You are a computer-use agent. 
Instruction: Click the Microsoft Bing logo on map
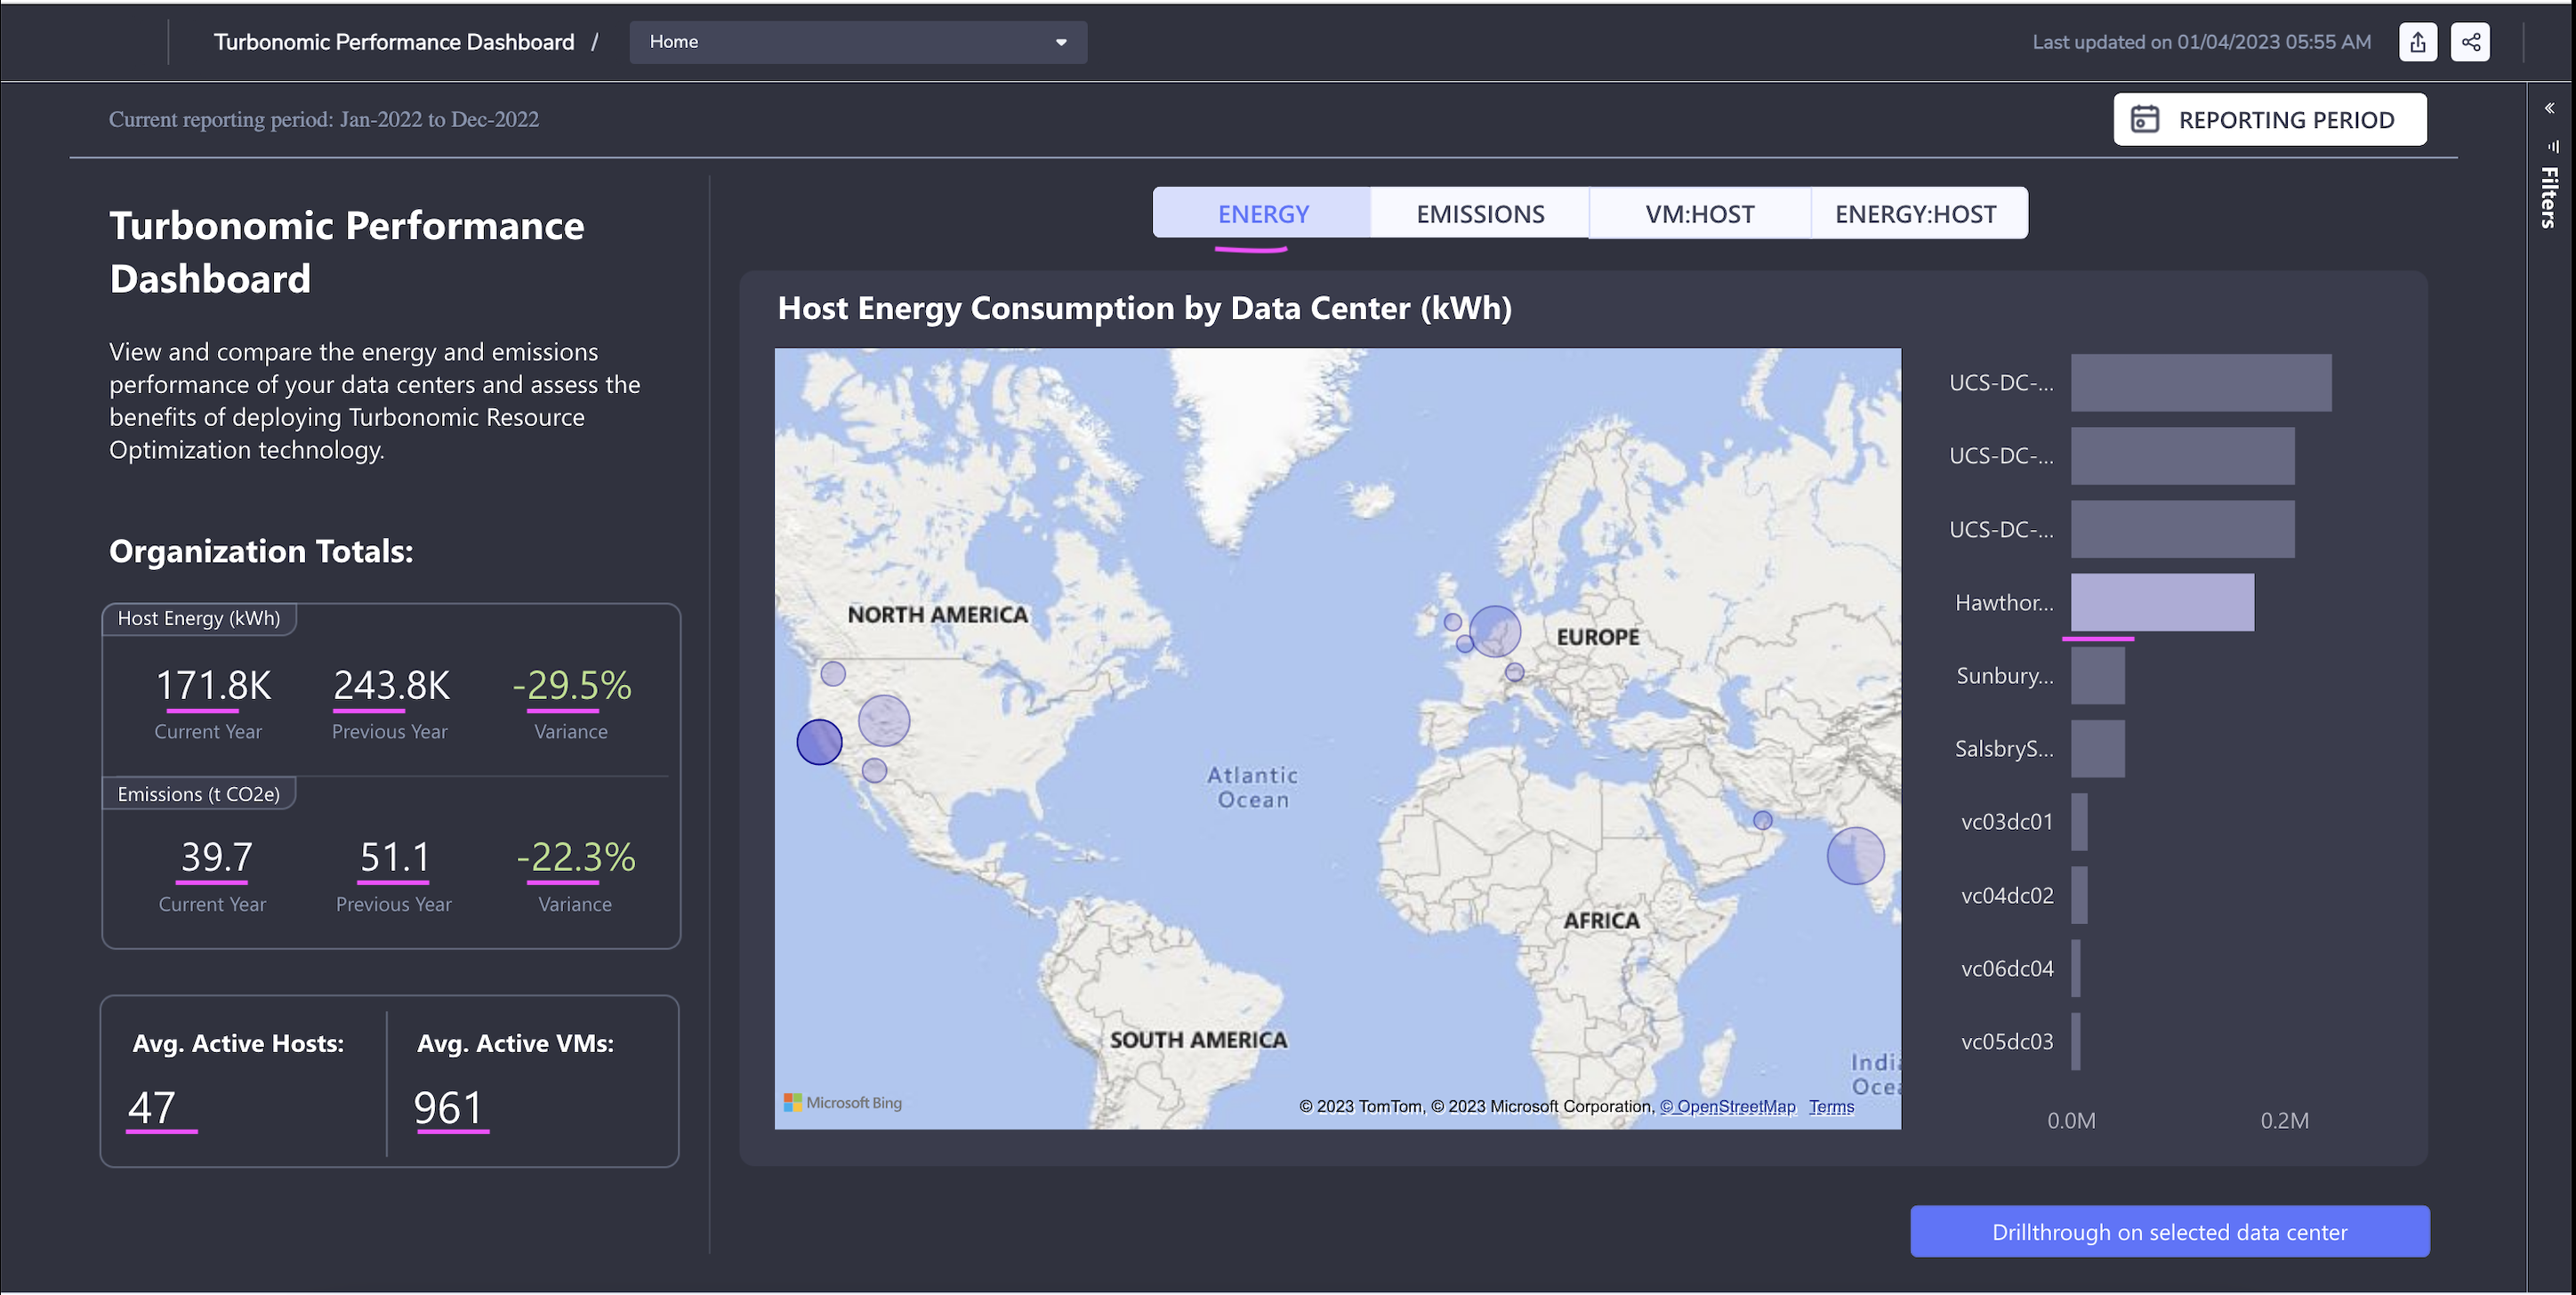pos(843,1102)
